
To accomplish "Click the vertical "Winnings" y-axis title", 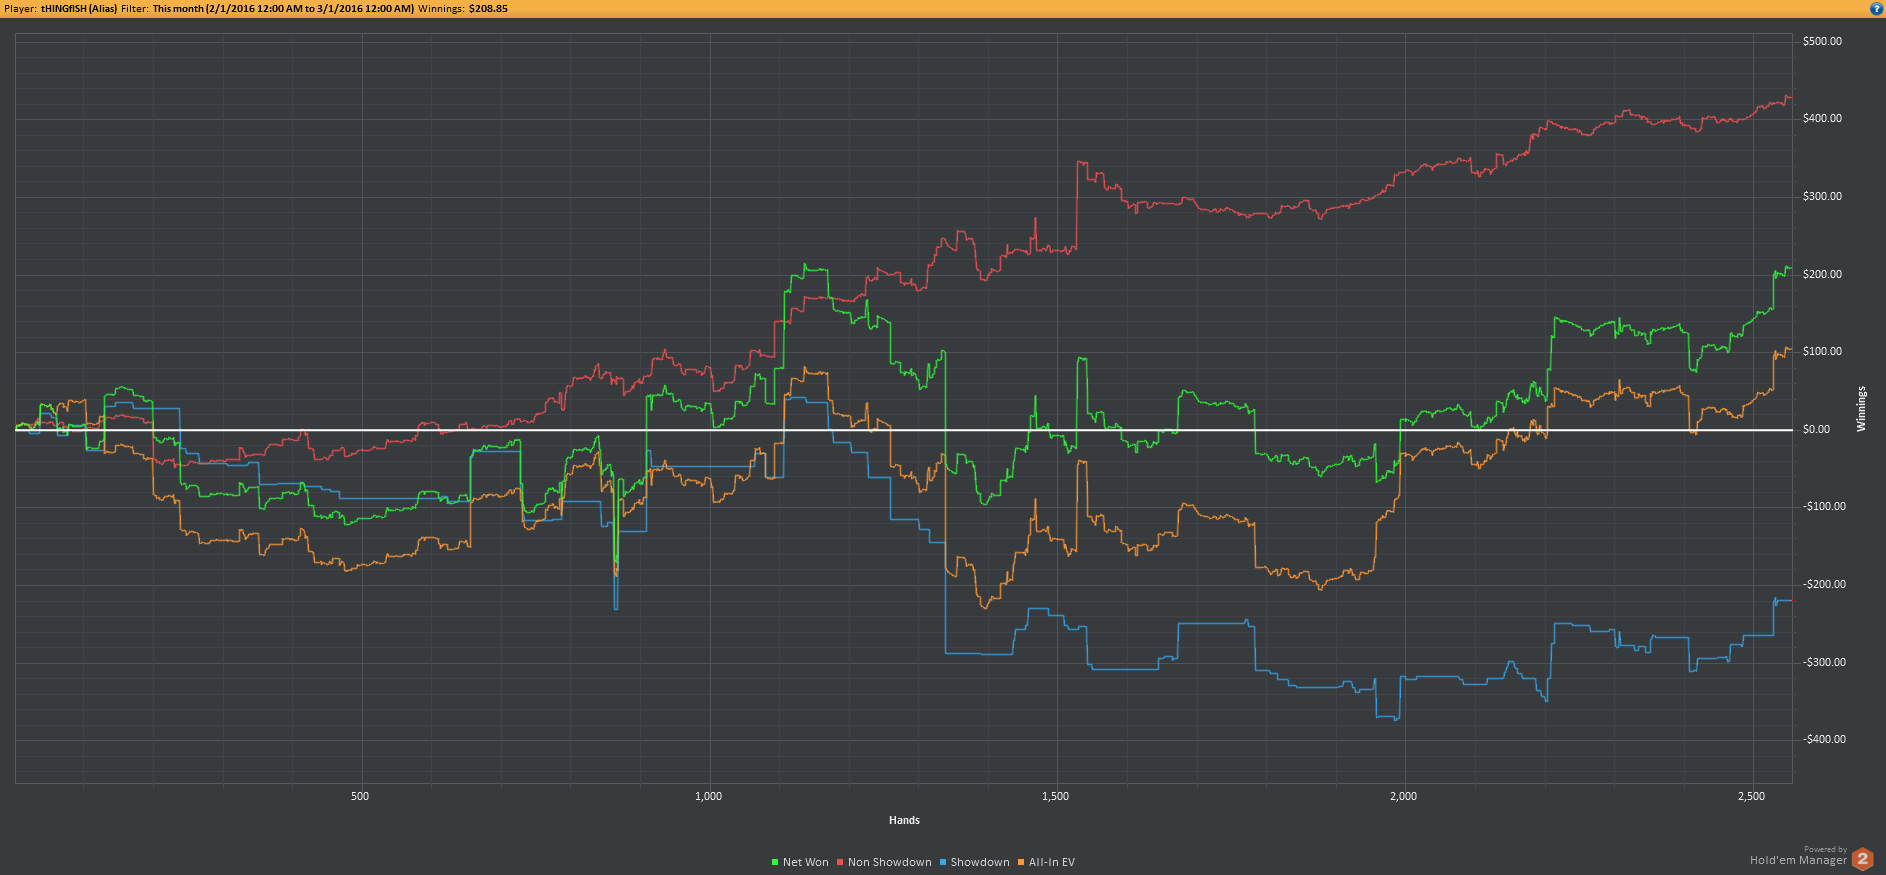I will point(1861,409).
